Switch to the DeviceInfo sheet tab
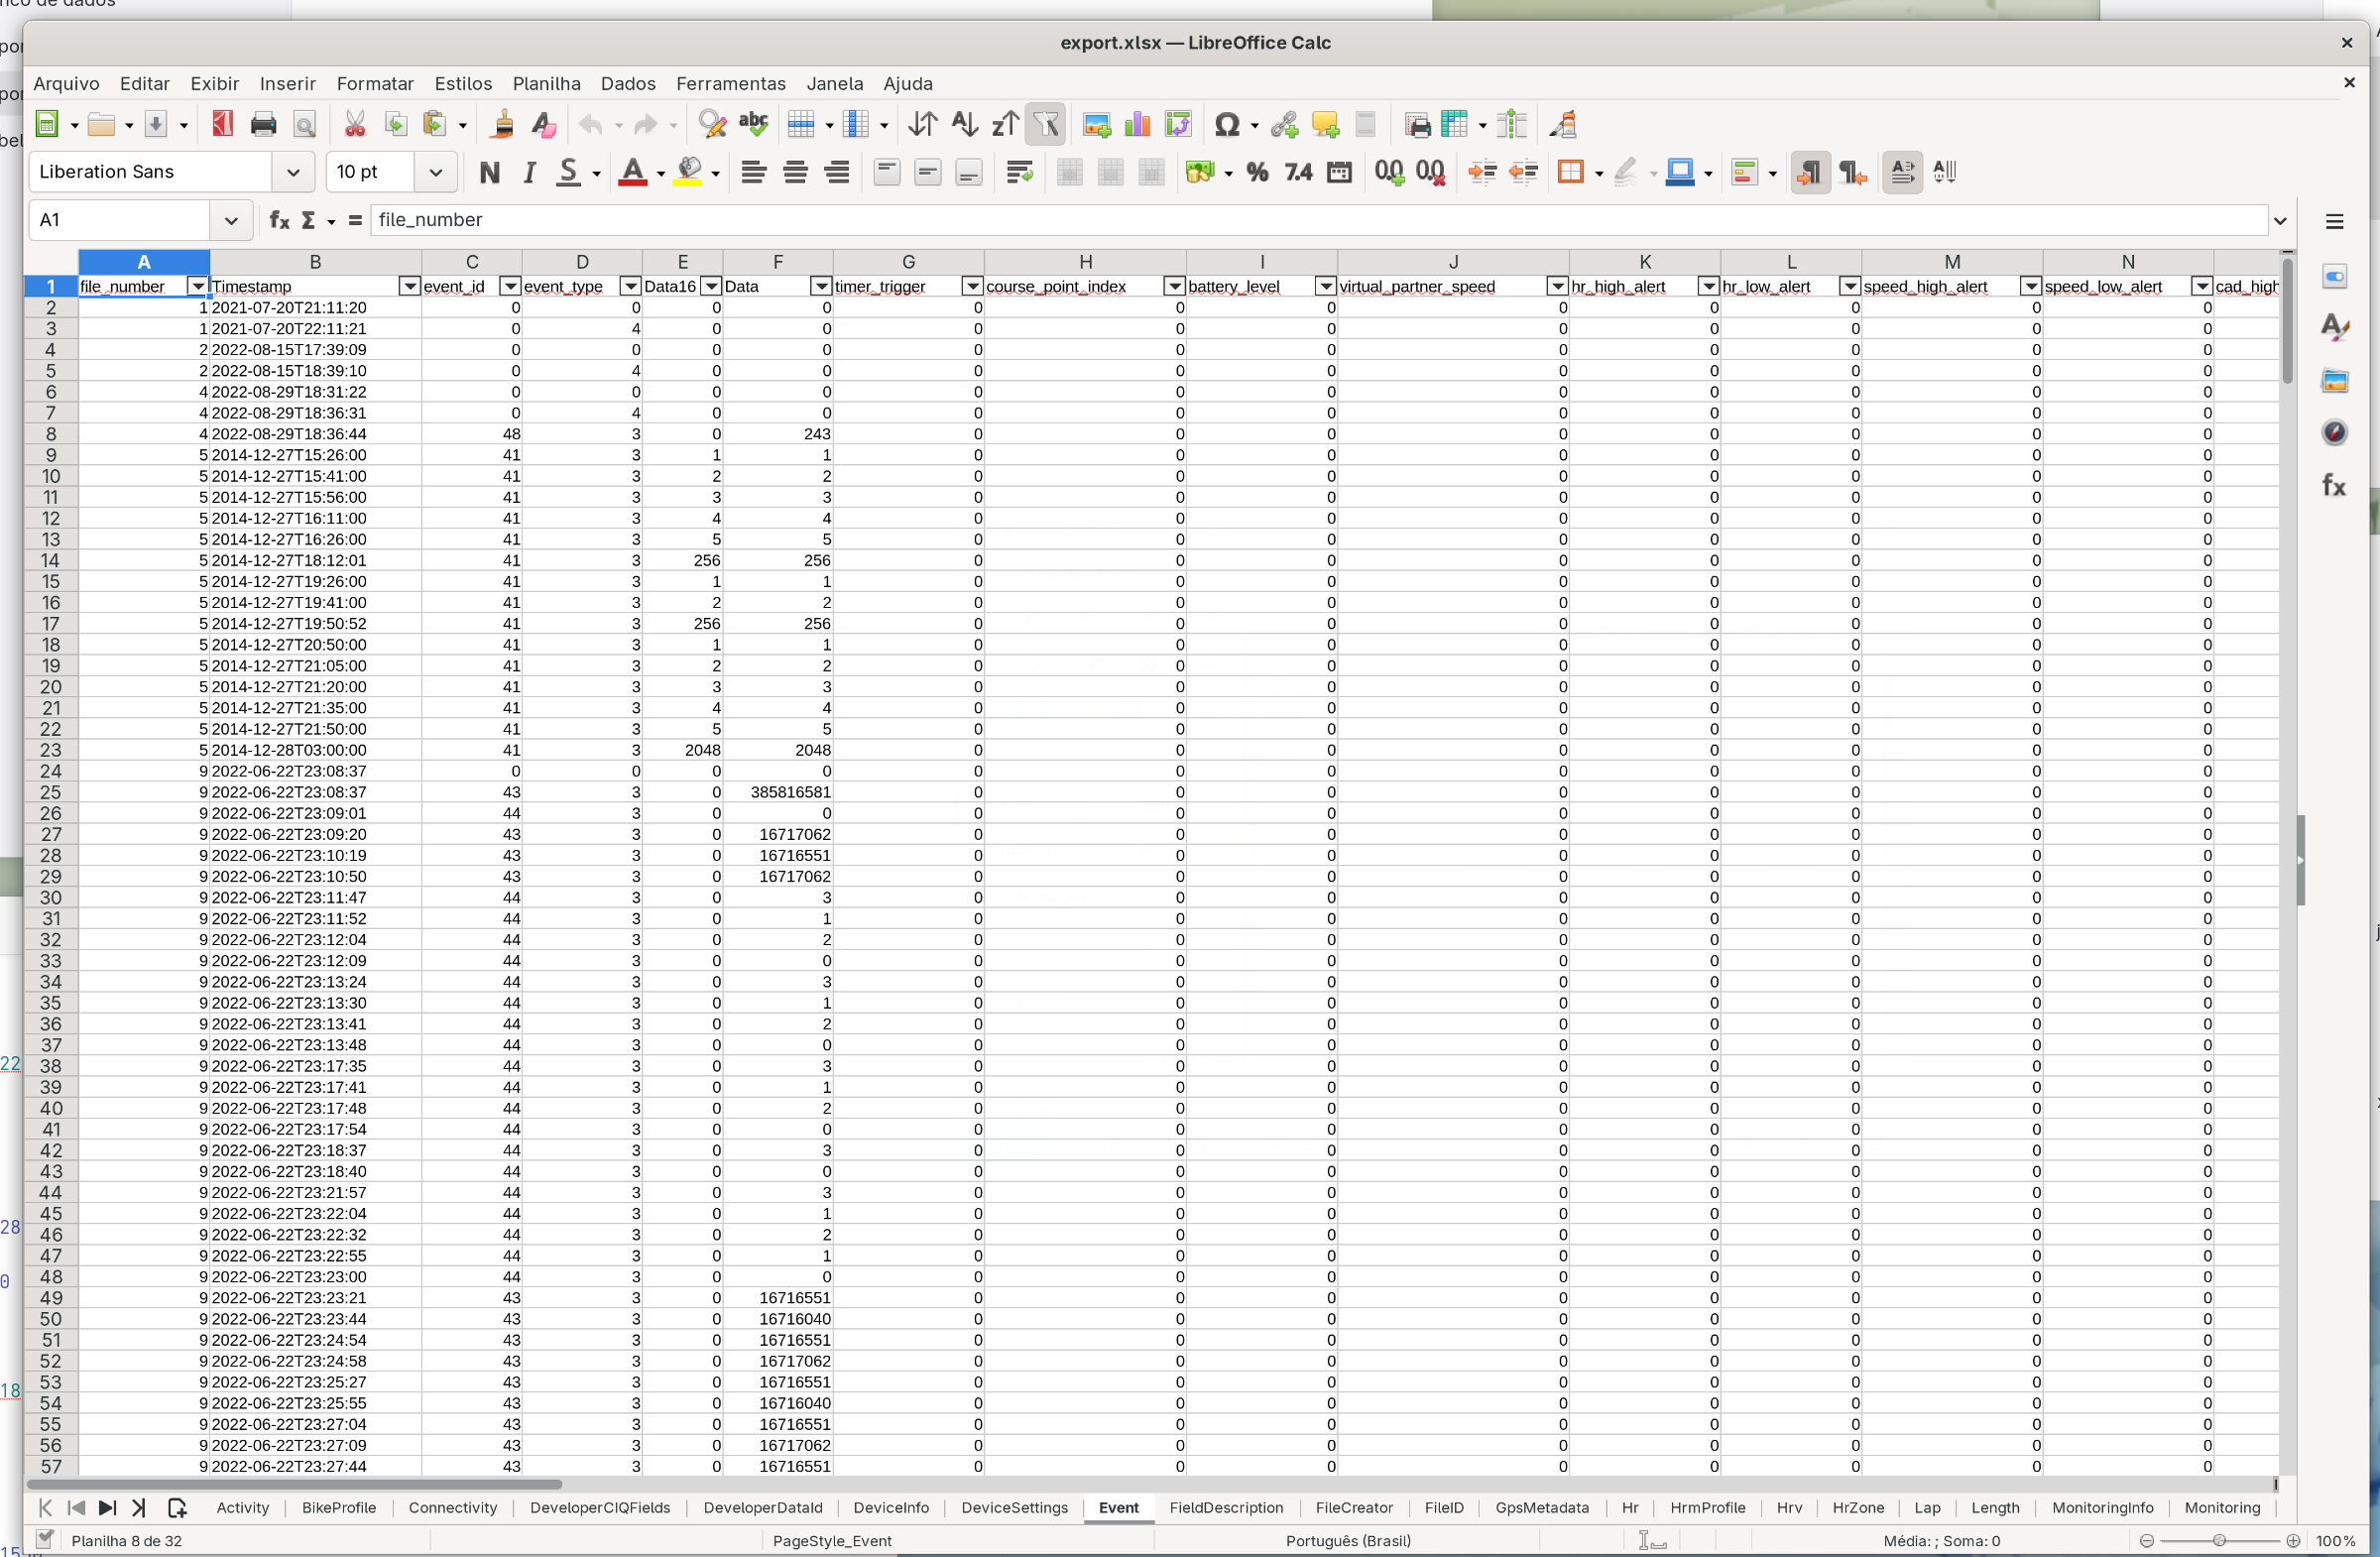2380x1557 pixels. tap(891, 1507)
